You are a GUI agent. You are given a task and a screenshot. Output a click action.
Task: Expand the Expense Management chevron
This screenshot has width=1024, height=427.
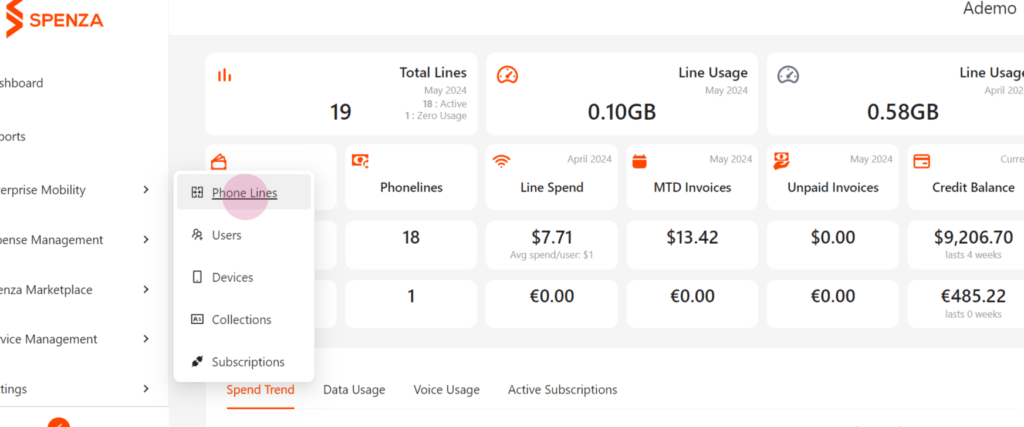[146, 240]
